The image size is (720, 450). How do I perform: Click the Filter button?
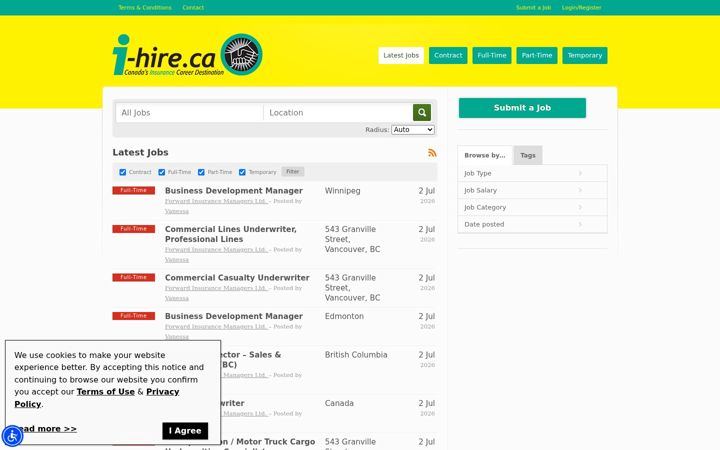pos(292,172)
